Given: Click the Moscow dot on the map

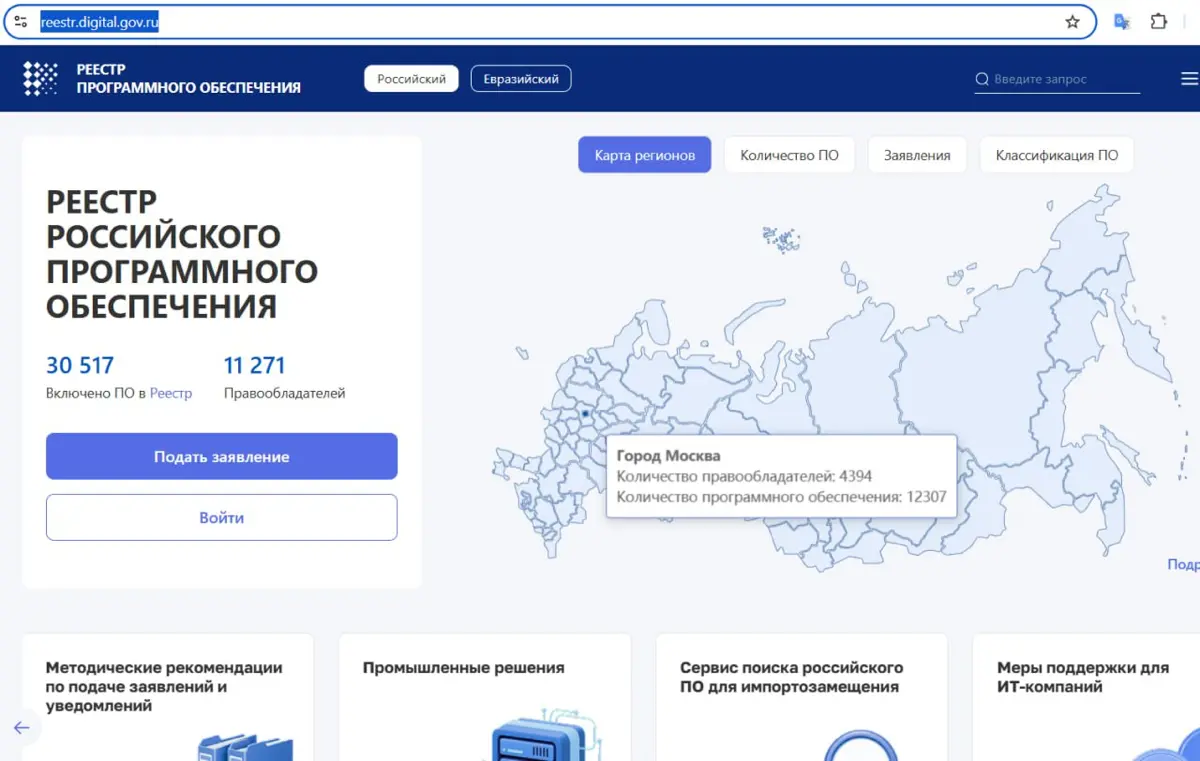Looking at the screenshot, I should 585,413.
